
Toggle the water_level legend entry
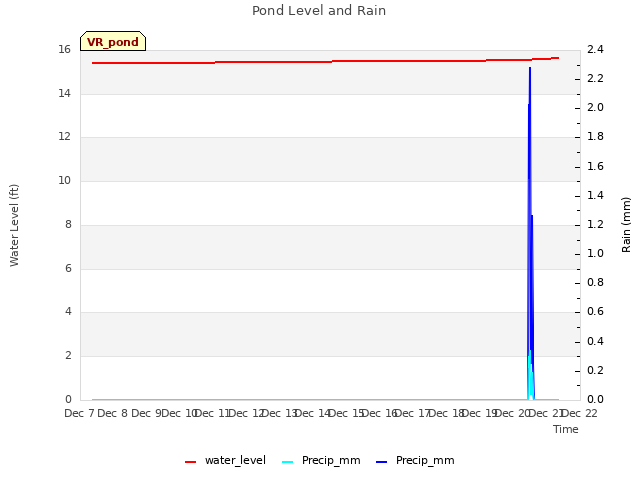225,461
